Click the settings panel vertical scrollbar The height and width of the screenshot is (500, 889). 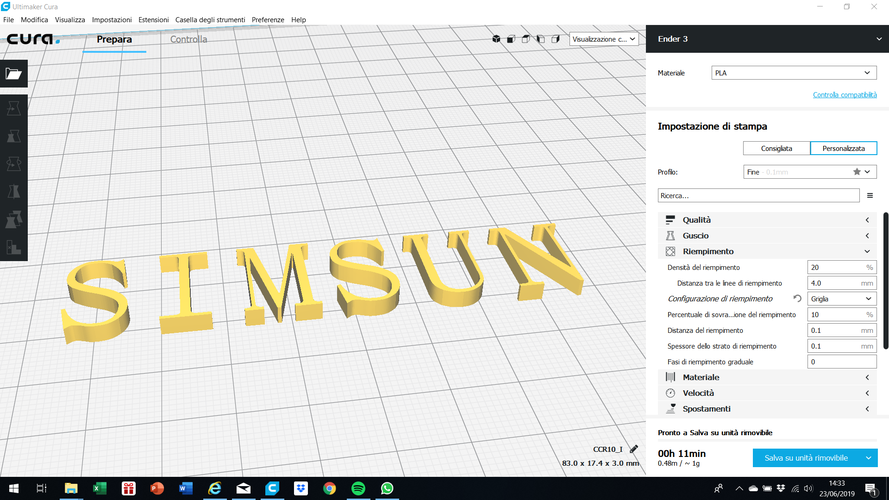(x=886, y=282)
